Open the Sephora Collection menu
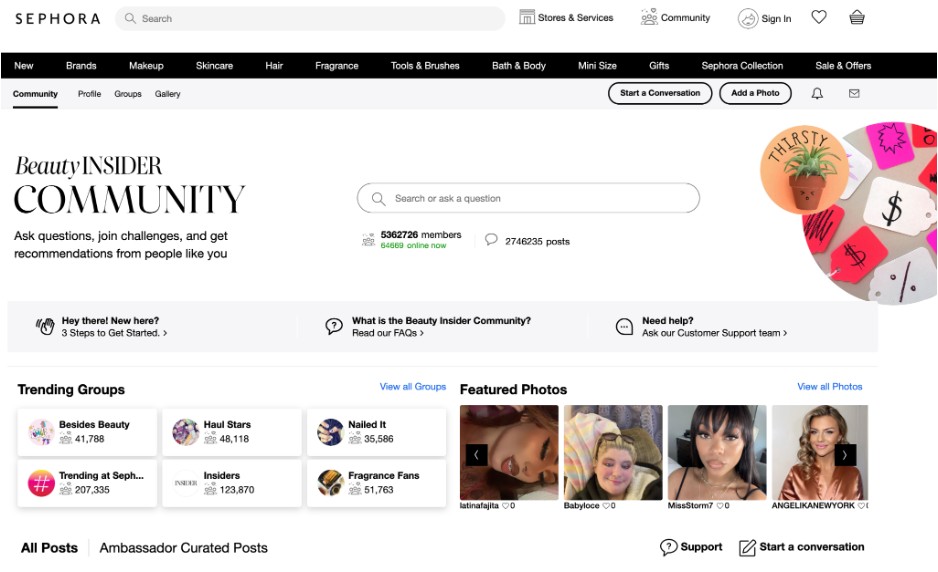 click(x=742, y=66)
